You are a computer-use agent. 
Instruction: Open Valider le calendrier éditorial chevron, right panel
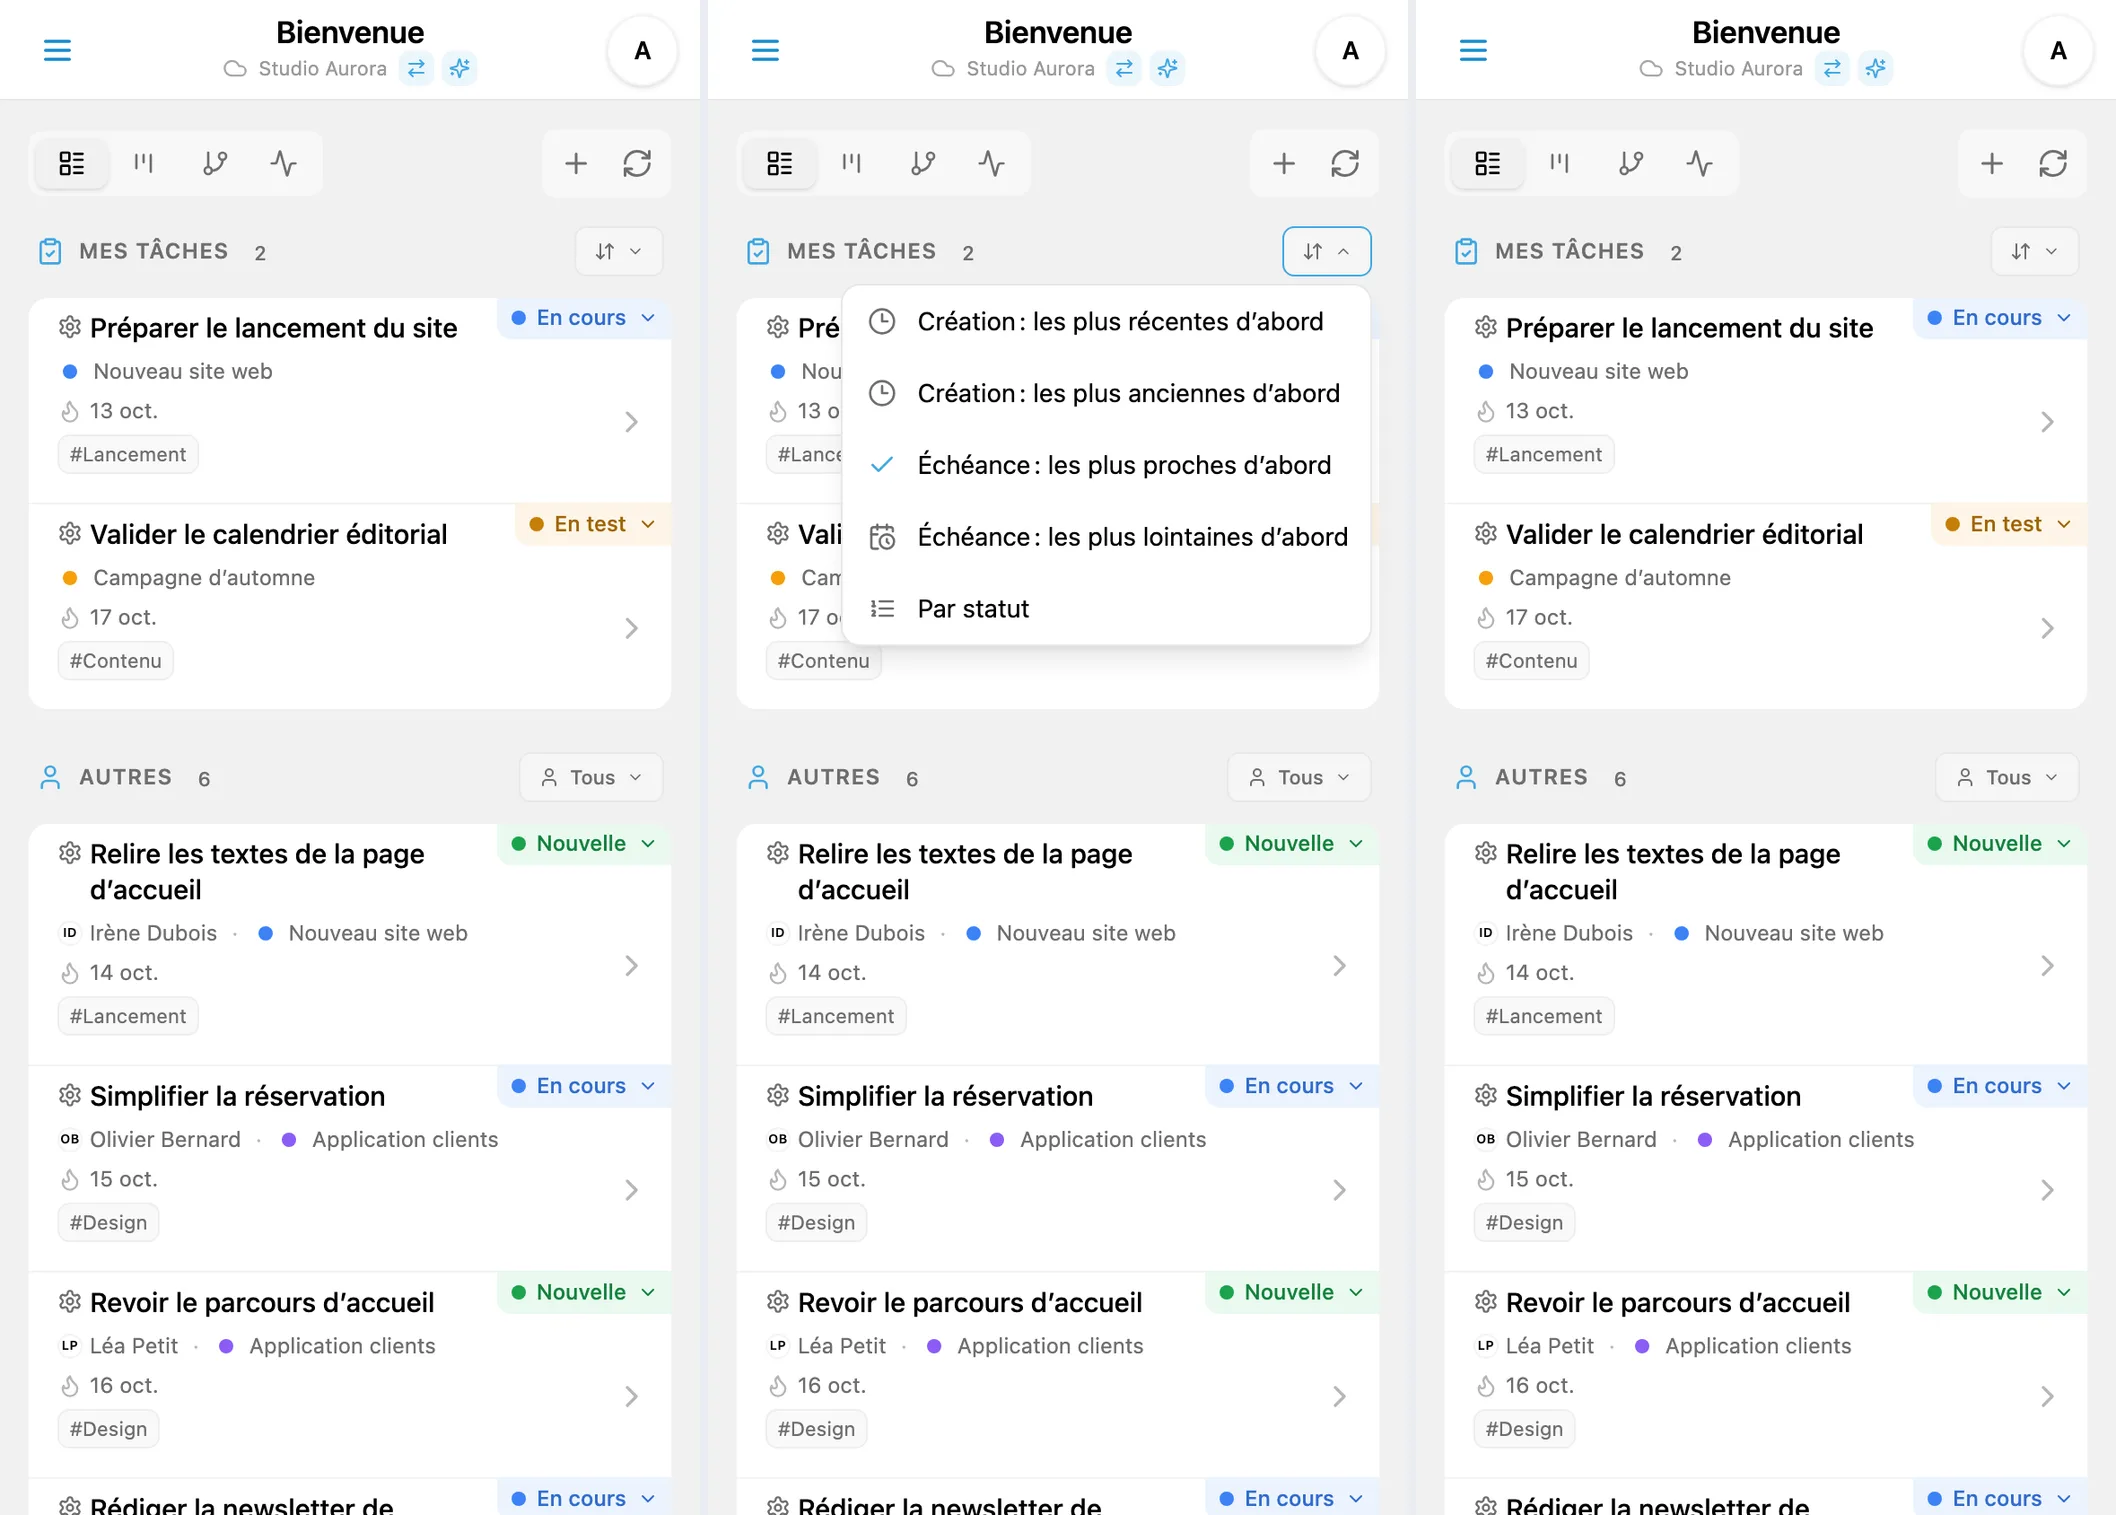tap(2047, 628)
